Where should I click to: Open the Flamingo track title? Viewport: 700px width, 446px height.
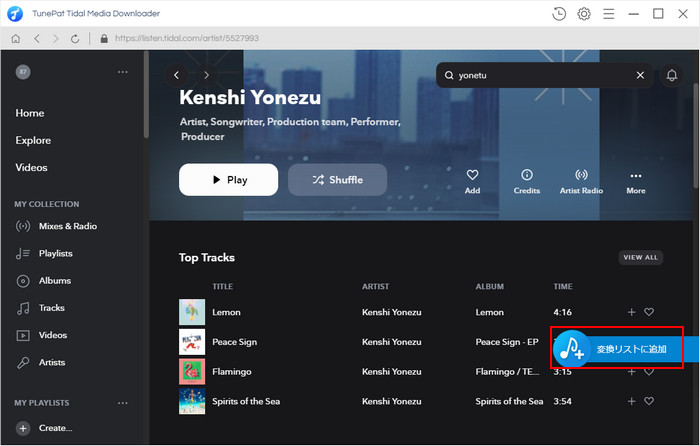coord(232,371)
